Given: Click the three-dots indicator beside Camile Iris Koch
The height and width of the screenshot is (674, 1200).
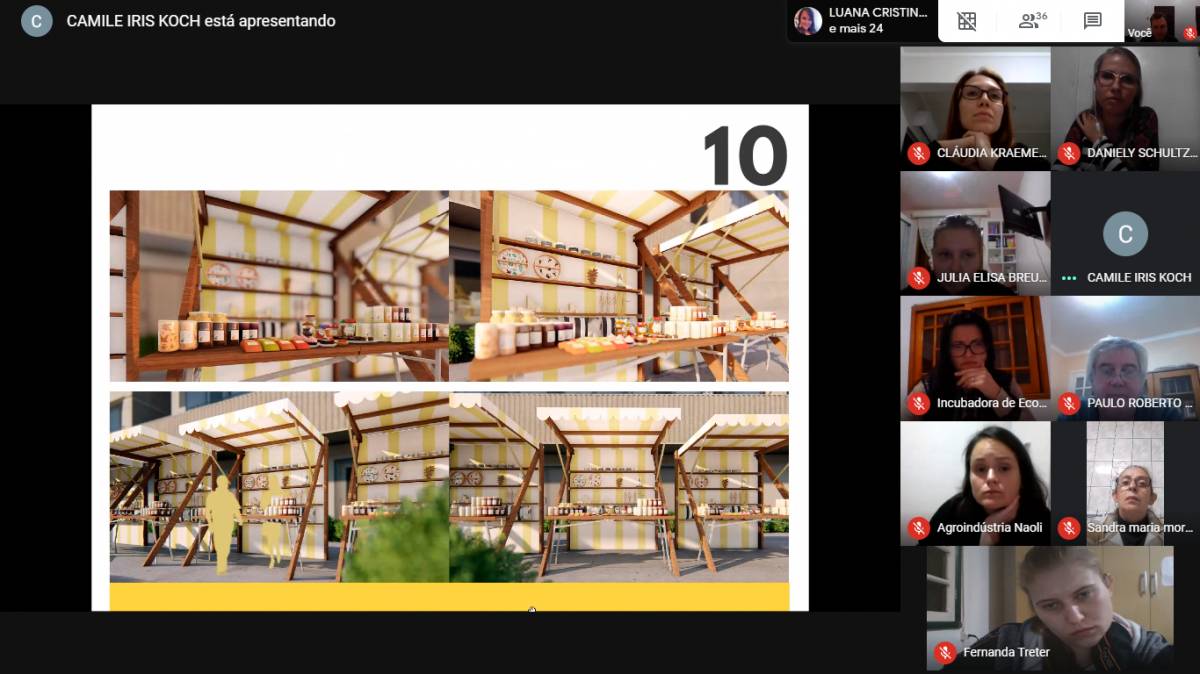Looking at the screenshot, I should [x=1069, y=278].
